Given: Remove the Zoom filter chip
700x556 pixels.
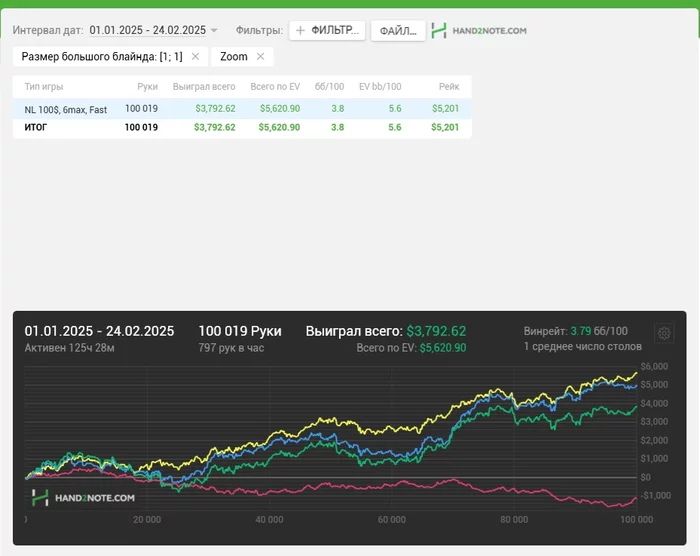Looking at the screenshot, I should point(261,57).
